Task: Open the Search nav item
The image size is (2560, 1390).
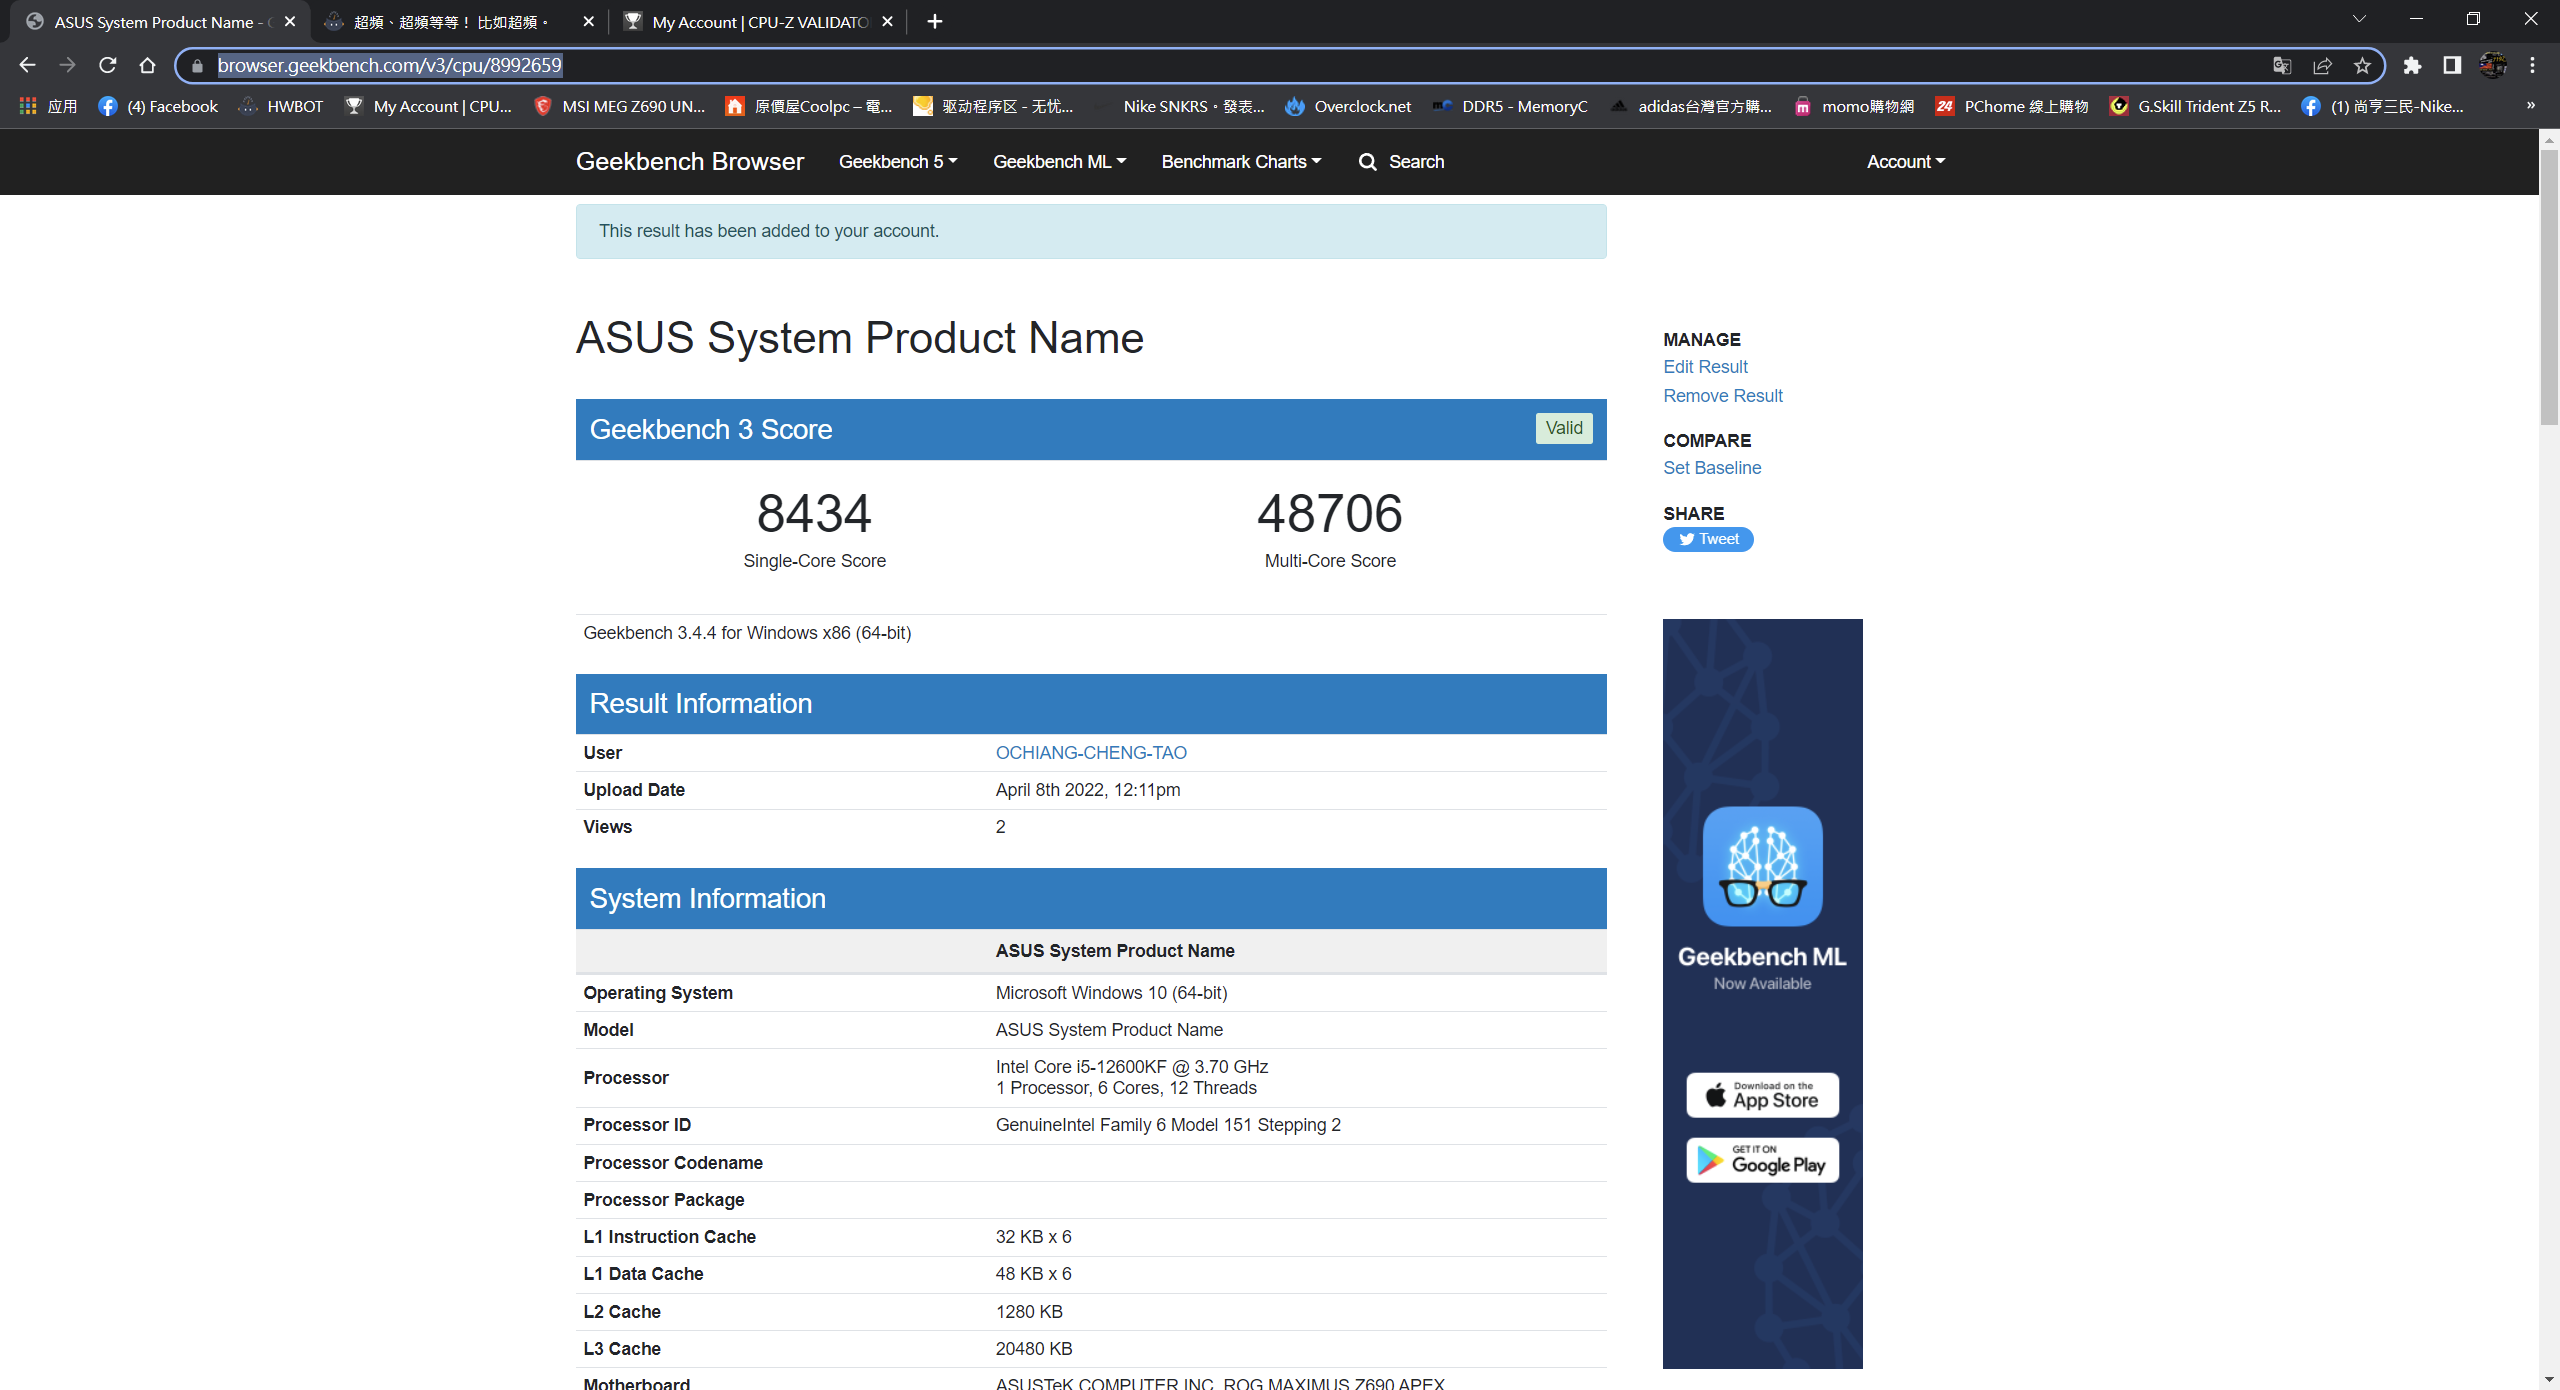Action: pyautogui.click(x=1401, y=162)
